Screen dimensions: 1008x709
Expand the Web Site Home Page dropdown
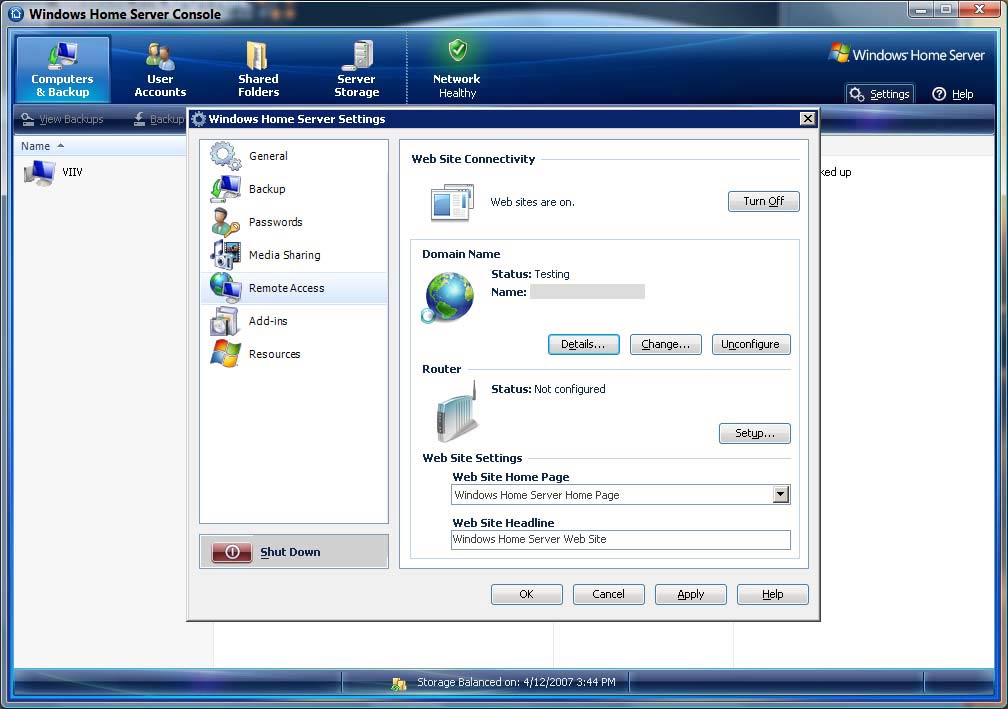click(x=780, y=495)
